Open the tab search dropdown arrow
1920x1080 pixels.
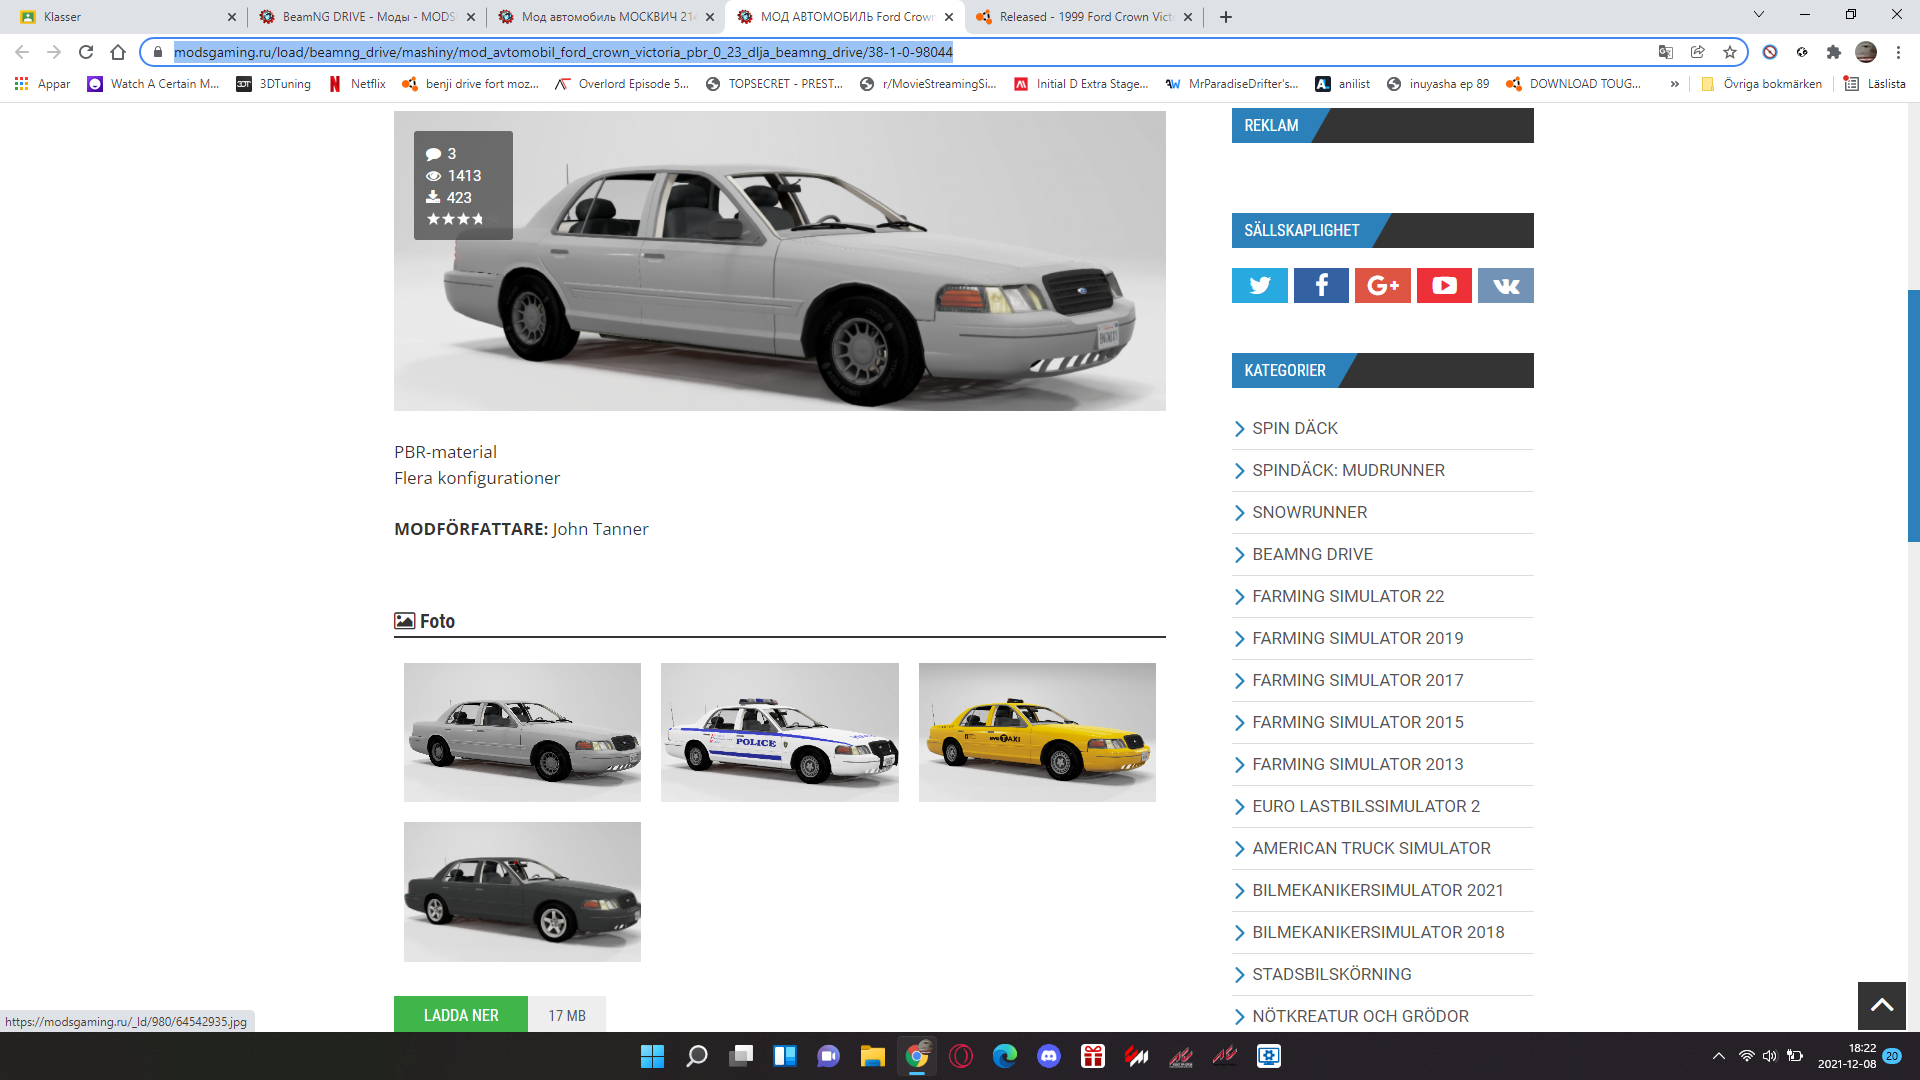click(x=1758, y=15)
